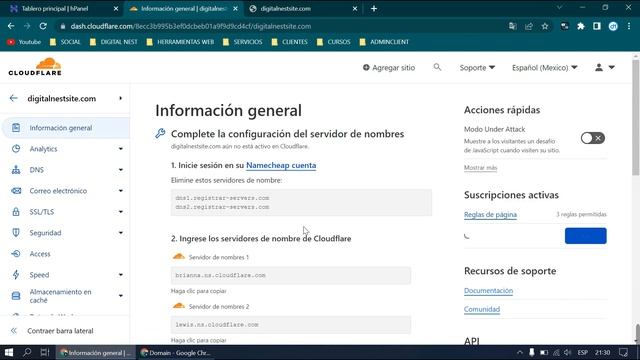
Task: Close the Tablero principal hPanel tab
Action: click(x=116, y=8)
